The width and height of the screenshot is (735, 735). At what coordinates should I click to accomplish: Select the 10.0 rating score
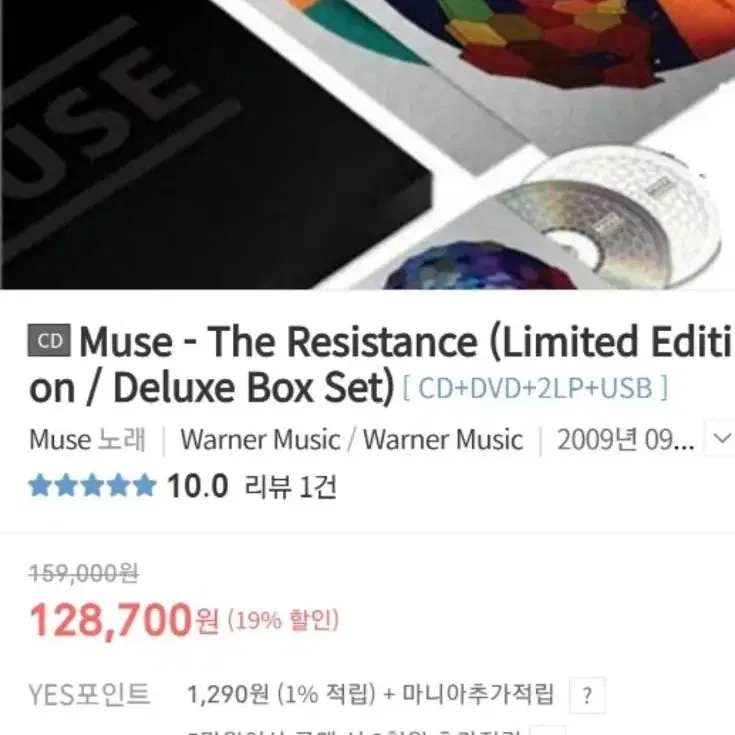[198, 486]
